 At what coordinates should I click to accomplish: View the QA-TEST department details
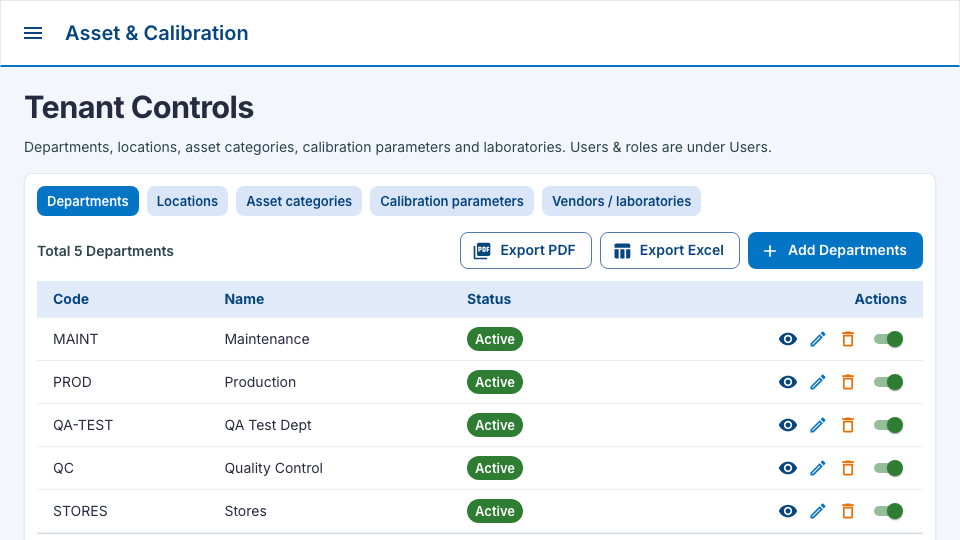point(788,425)
